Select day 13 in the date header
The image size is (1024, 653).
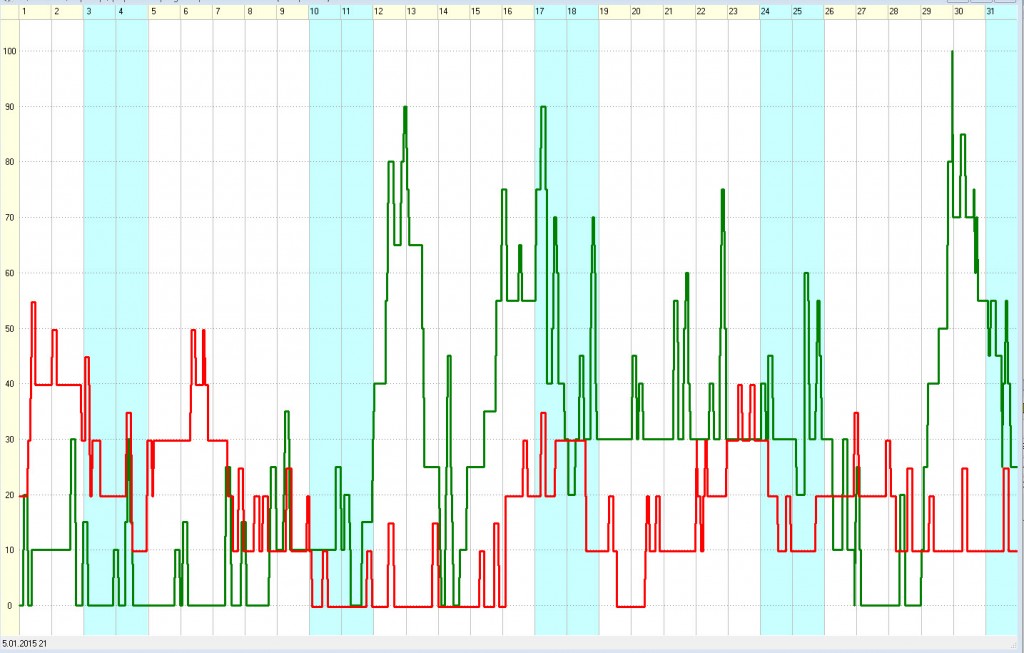(x=422, y=11)
